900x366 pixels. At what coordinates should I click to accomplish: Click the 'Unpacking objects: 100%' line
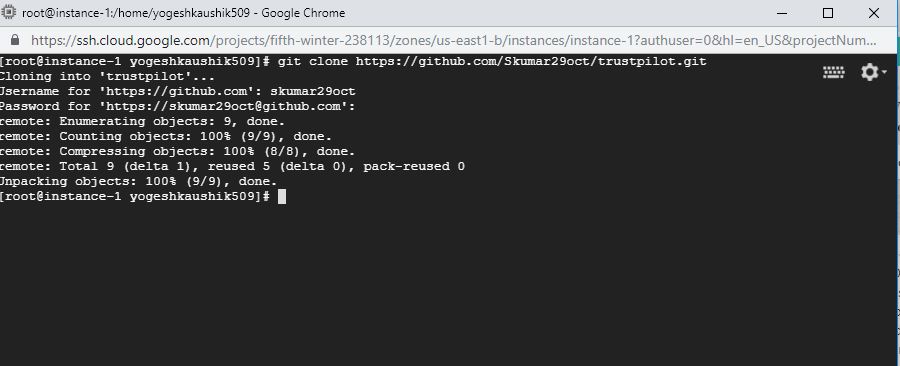138,181
